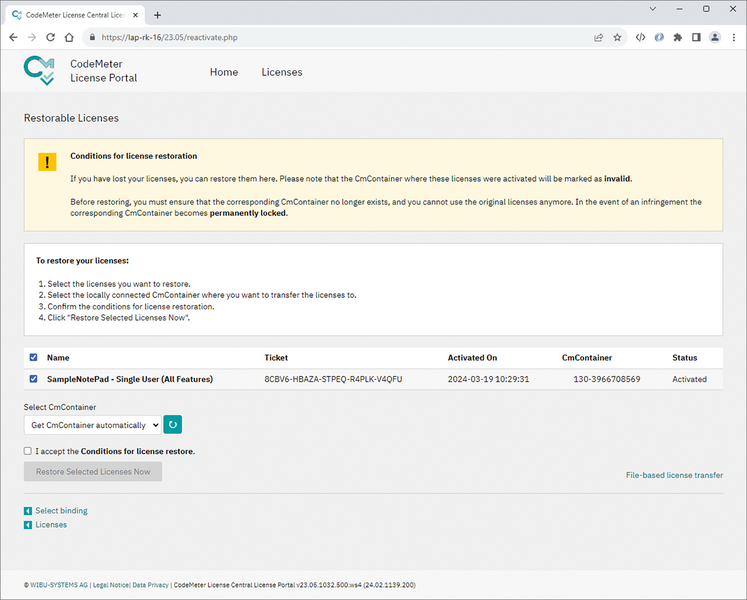Open File-based license transfer link
Image resolution: width=747 pixels, height=600 pixels.
674,475
